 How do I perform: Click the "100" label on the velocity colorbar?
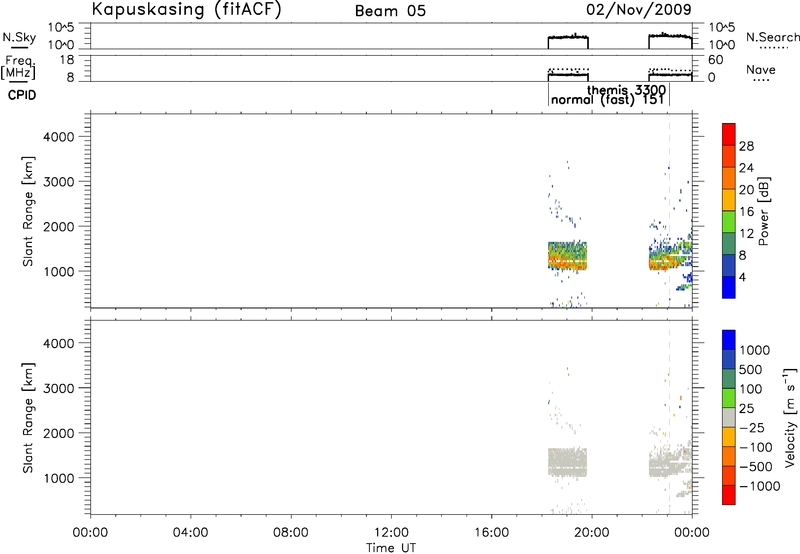[x=751, y=389]
